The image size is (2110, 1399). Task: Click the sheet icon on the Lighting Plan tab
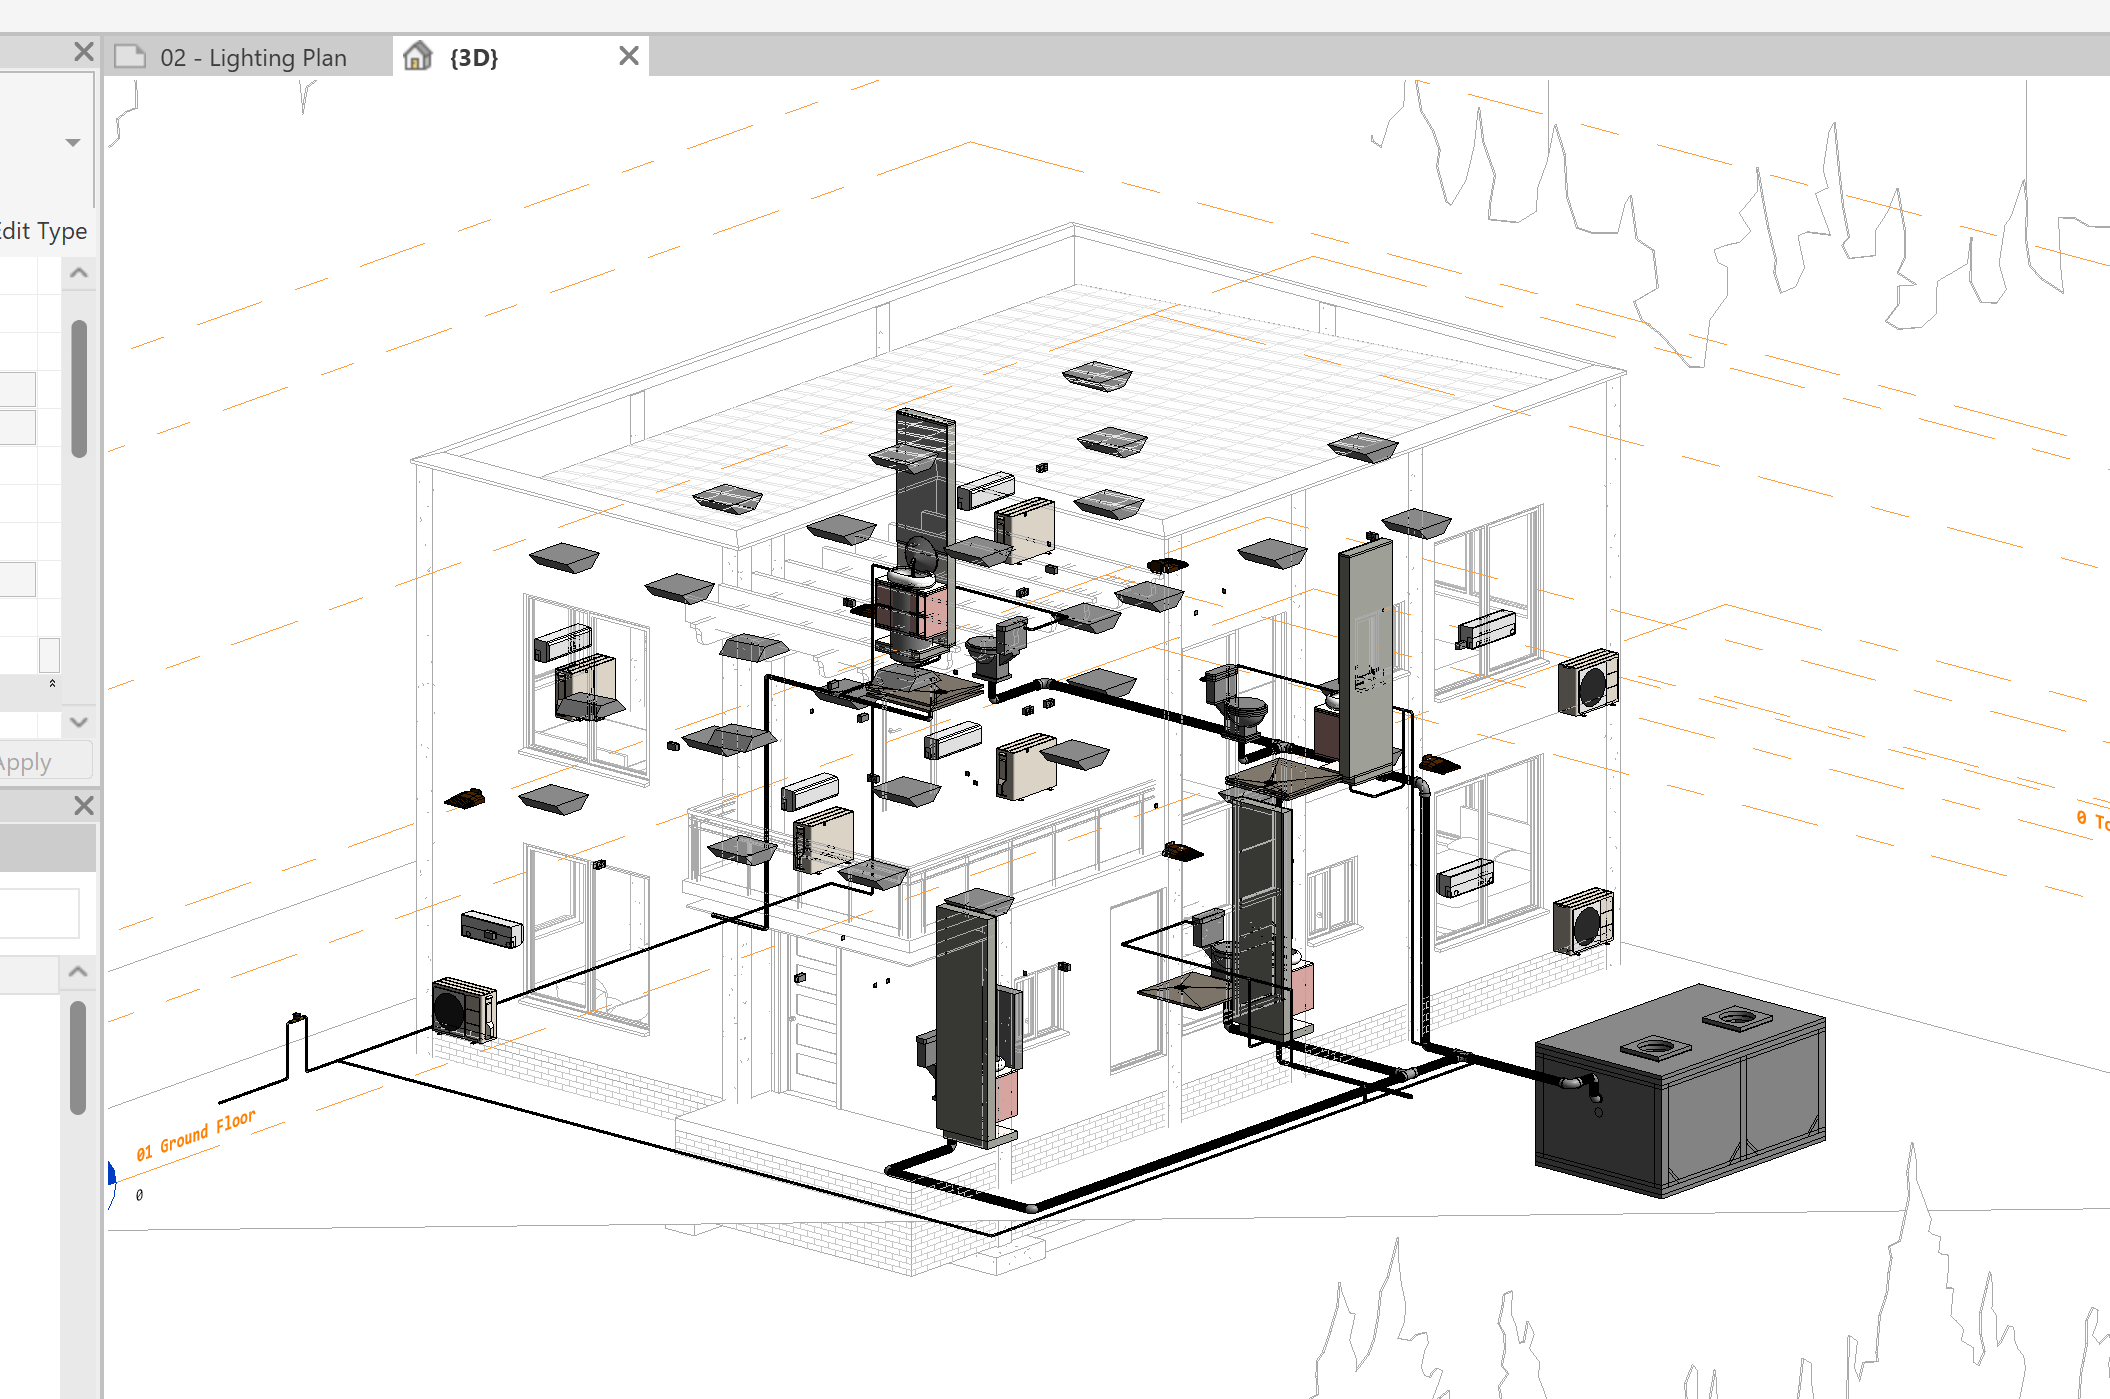130,56
